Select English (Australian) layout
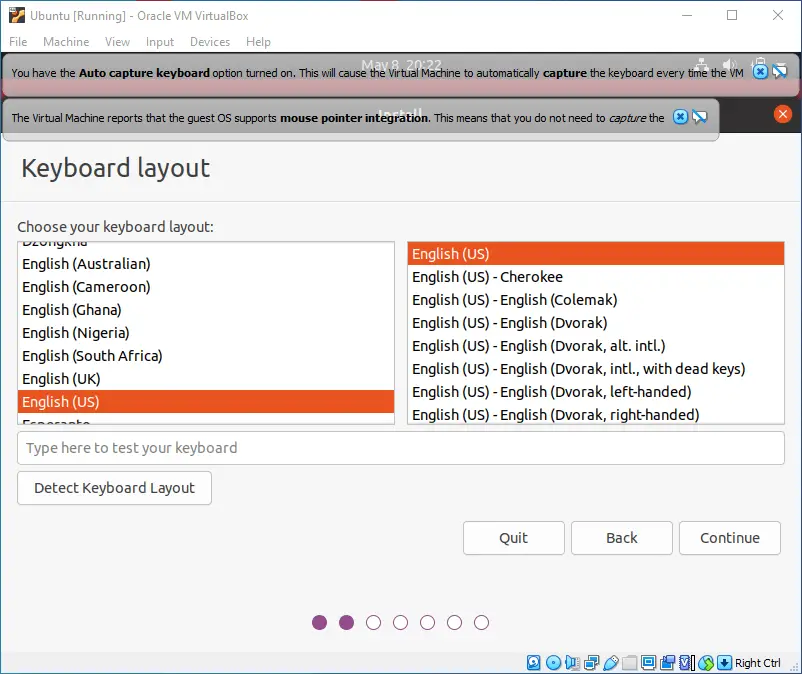802x674 pixels. click(206, 264)
